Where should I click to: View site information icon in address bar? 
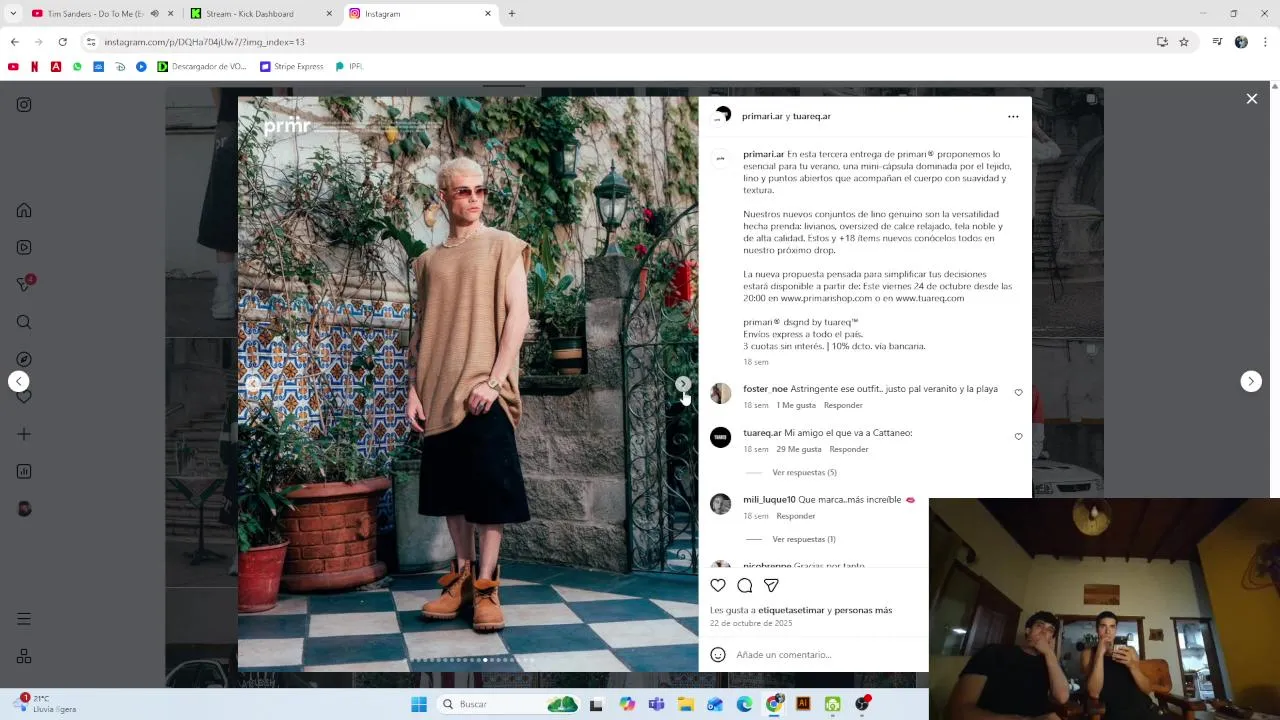pos(91,42)
